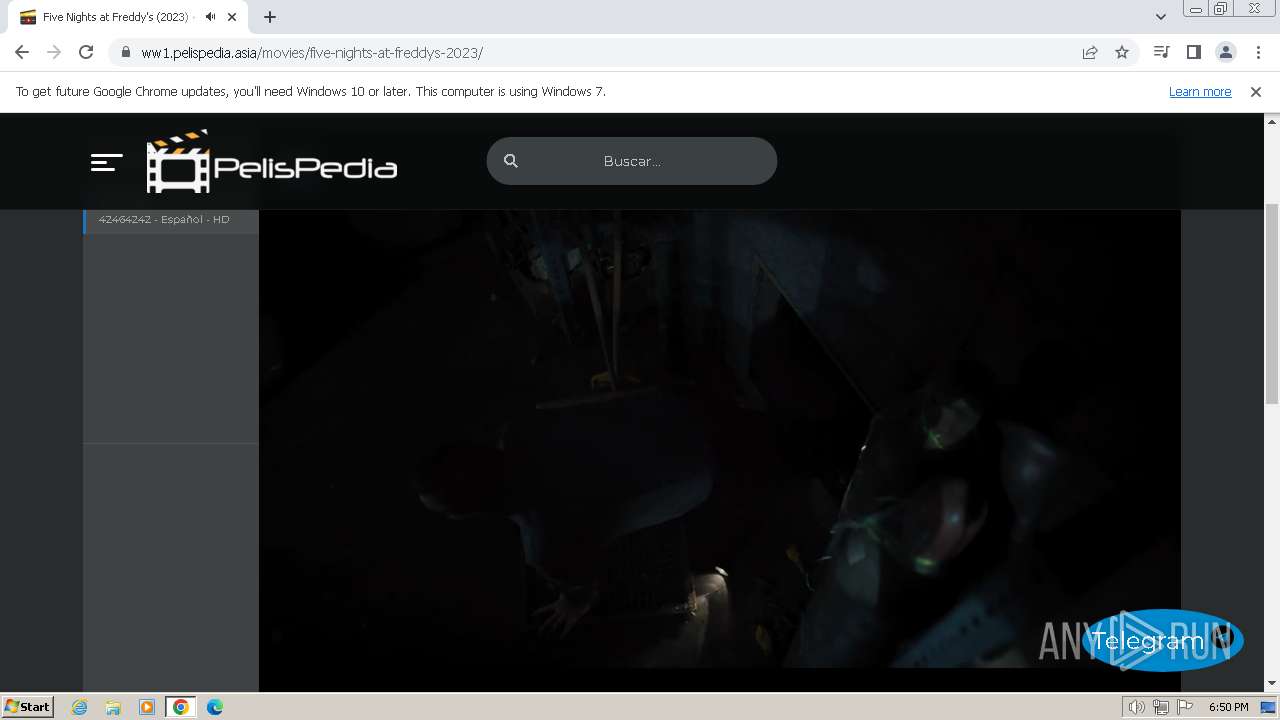The width and height of the screenshot is (1280, 720).
Task: Mute the Five Nights at Freddy's tab
Action: tap(210, 17)
